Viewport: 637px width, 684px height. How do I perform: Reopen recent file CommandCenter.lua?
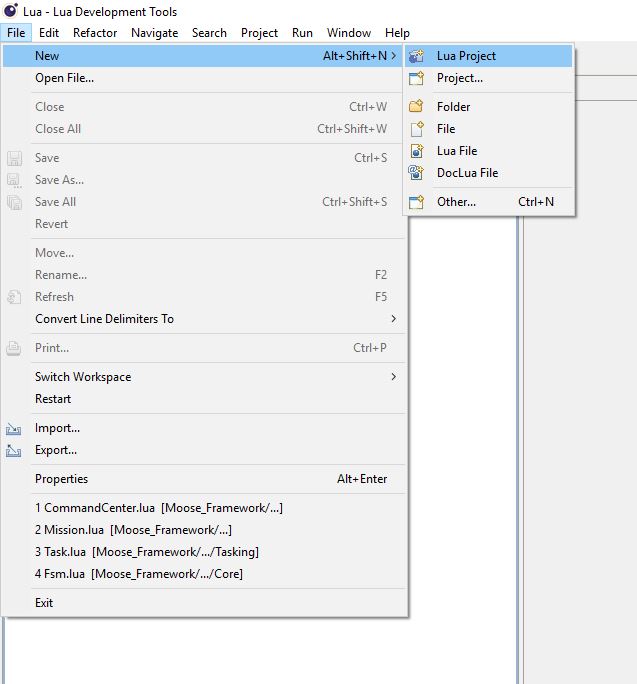(x=158, y=508)
